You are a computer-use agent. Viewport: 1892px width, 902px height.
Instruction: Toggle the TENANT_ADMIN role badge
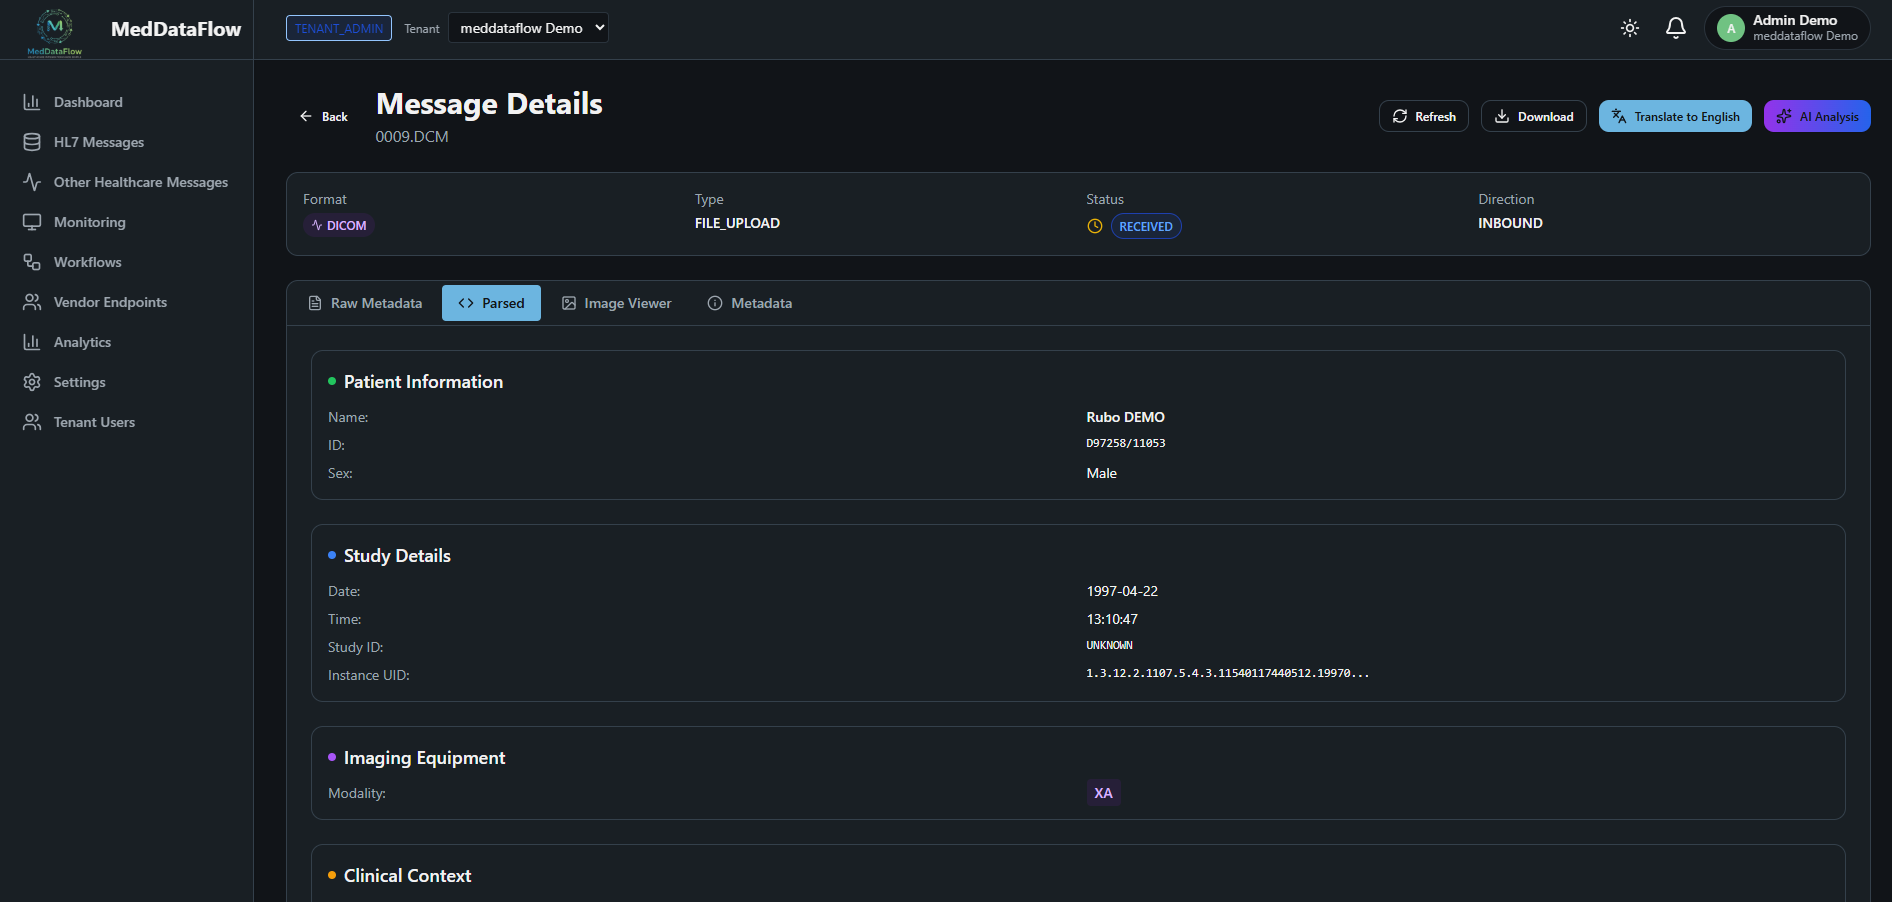click(x=338, y=27)
